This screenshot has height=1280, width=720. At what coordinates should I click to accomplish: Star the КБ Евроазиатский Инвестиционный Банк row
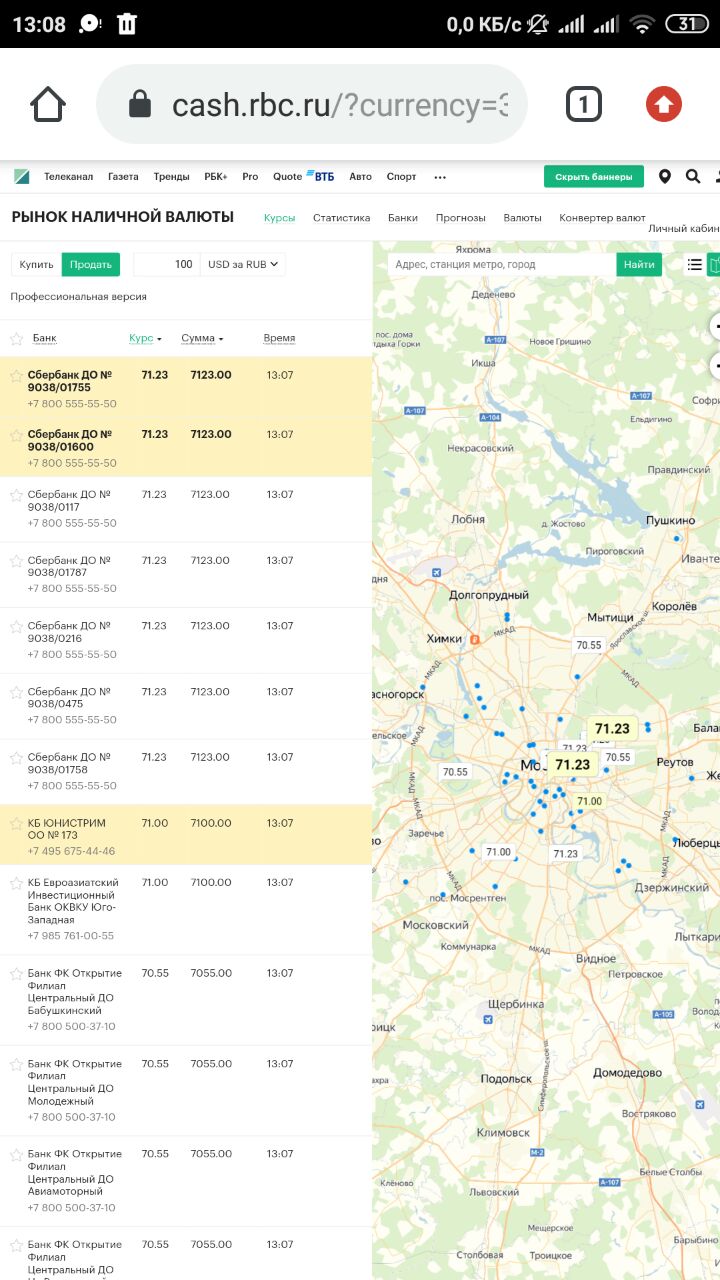(x=16, y=883)
